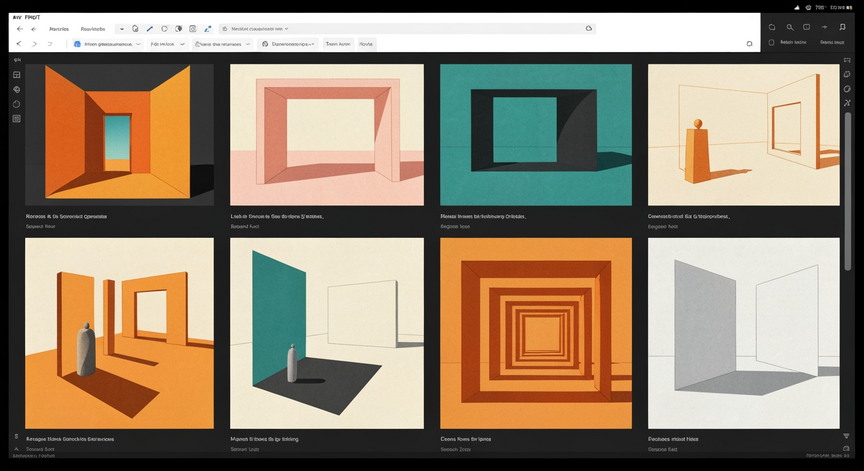Open the pink arch thumbnail
The image size is (864, 471).
coord(327,134)
